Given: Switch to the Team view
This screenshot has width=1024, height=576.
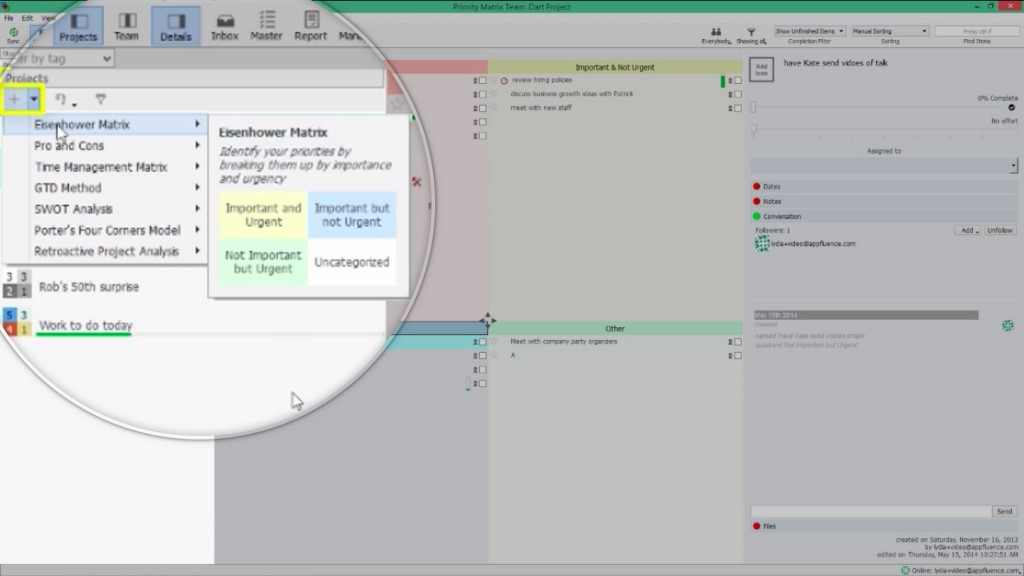Looking at the screenshot, I should pos(127,26).
